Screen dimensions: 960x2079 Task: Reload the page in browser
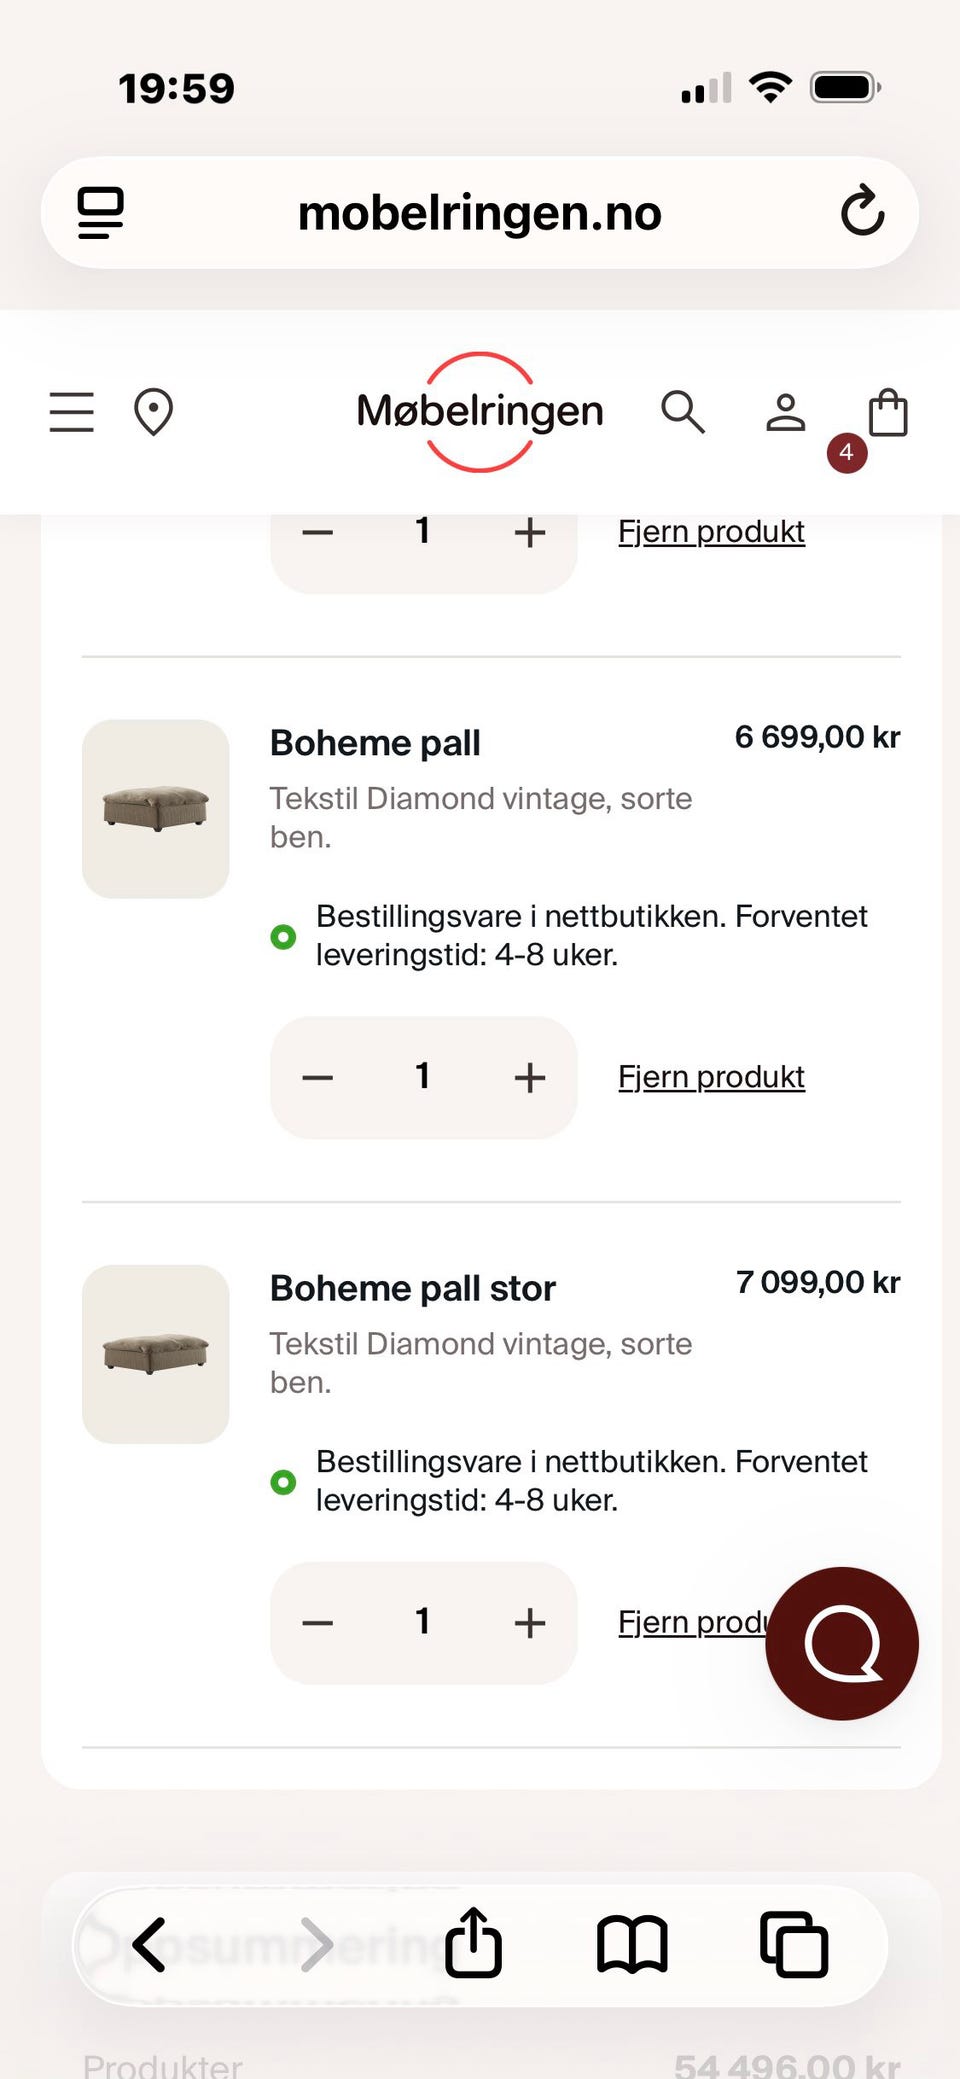click(x=862, y=212)
